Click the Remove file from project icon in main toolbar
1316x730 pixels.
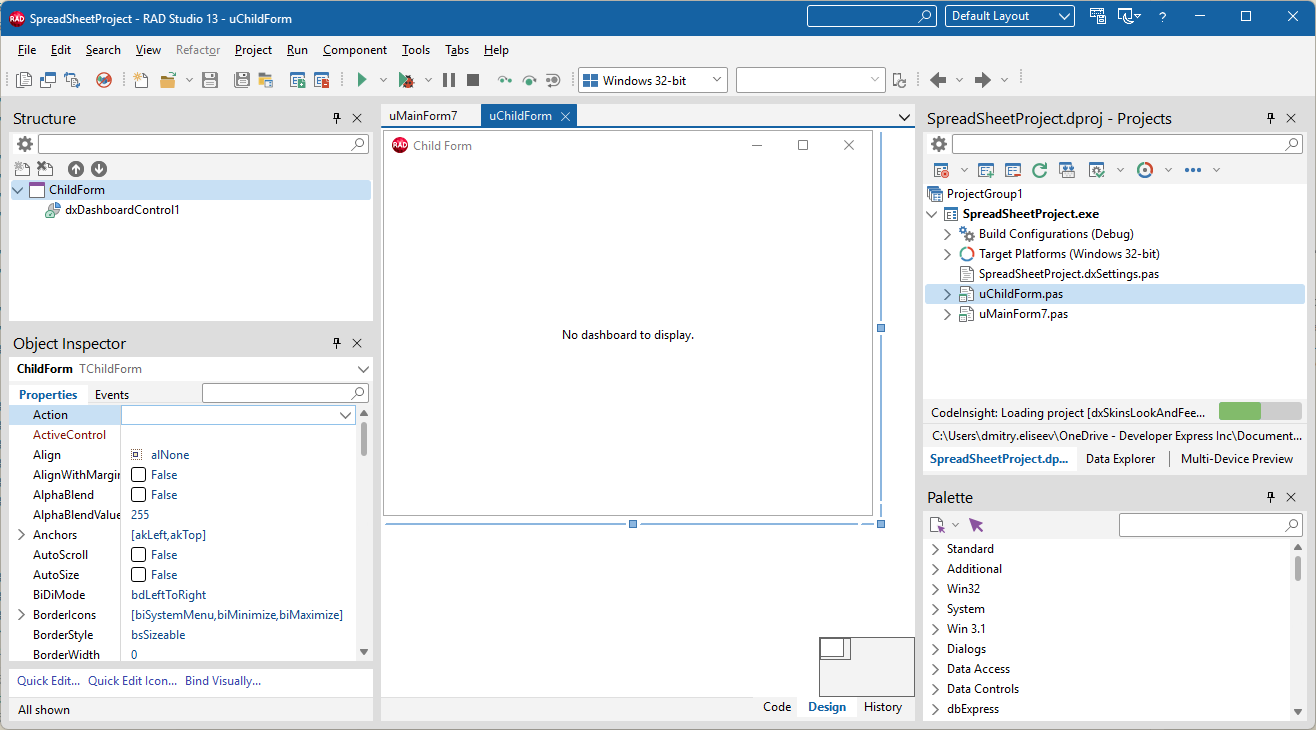[x=322, y=80]
